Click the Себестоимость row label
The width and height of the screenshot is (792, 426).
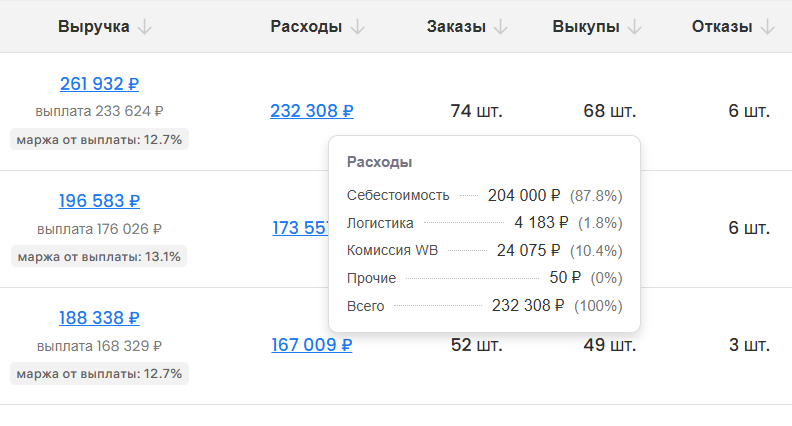click(x=398, y=196)
